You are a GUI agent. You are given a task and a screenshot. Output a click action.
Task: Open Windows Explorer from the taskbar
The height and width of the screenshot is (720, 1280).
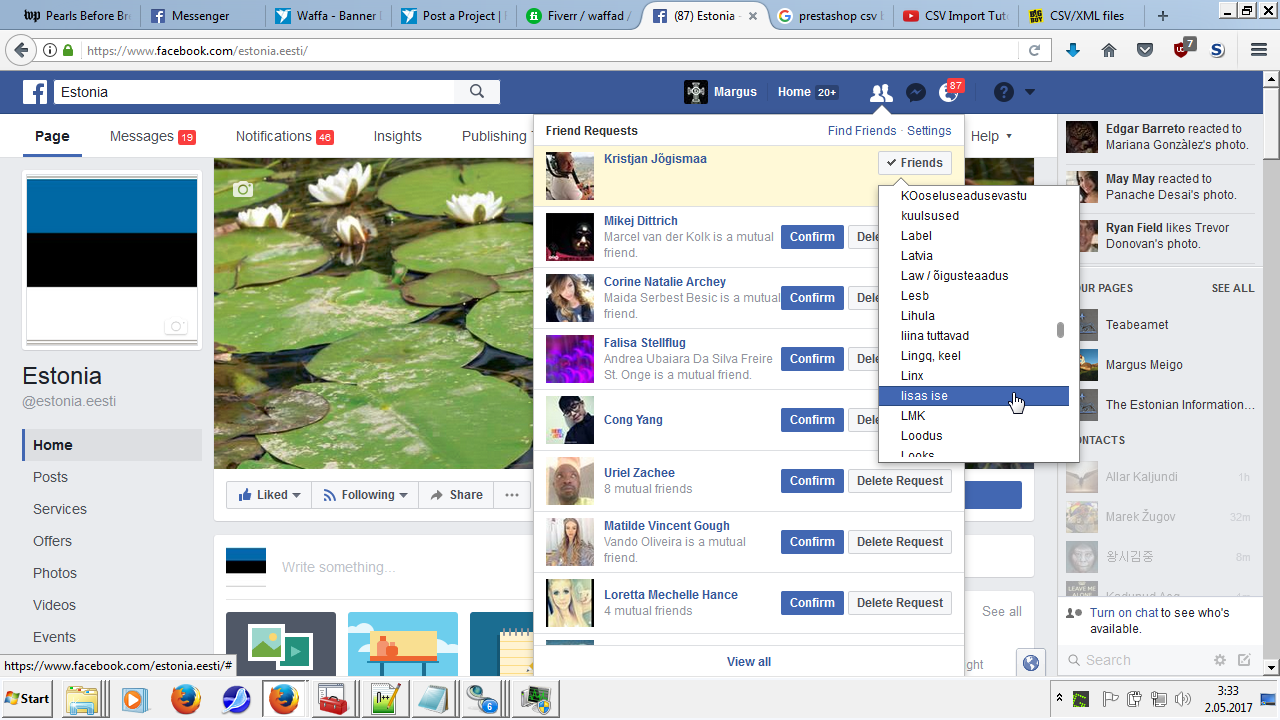pos(83,698)
